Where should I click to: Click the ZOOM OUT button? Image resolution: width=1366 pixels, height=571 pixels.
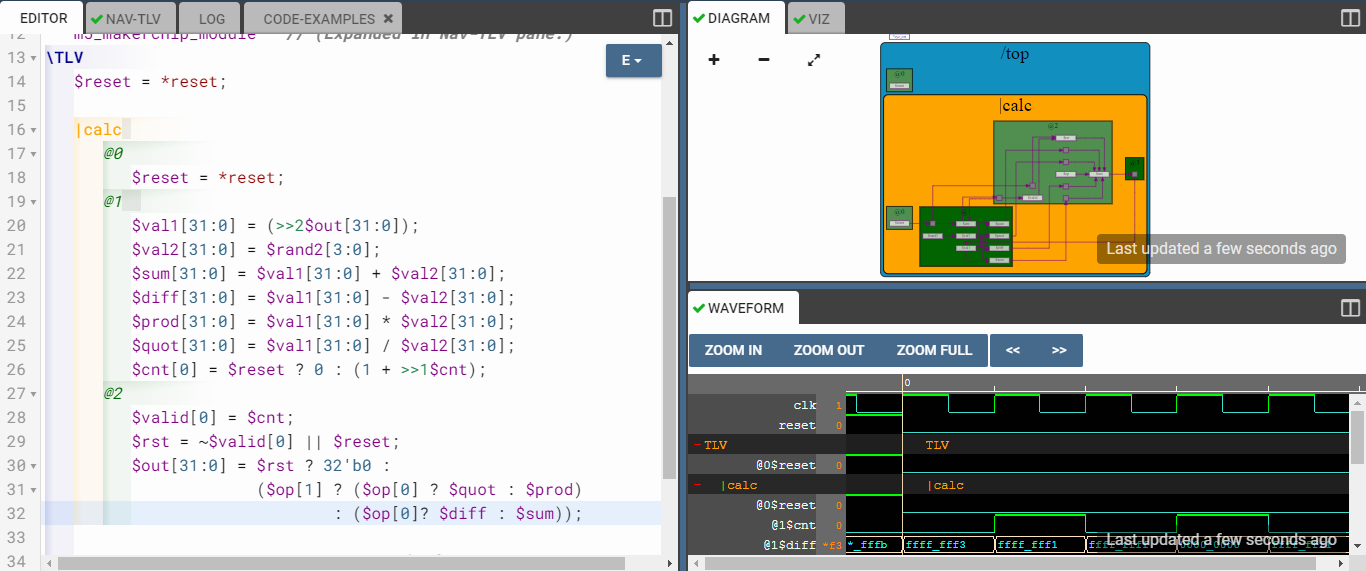829,350
